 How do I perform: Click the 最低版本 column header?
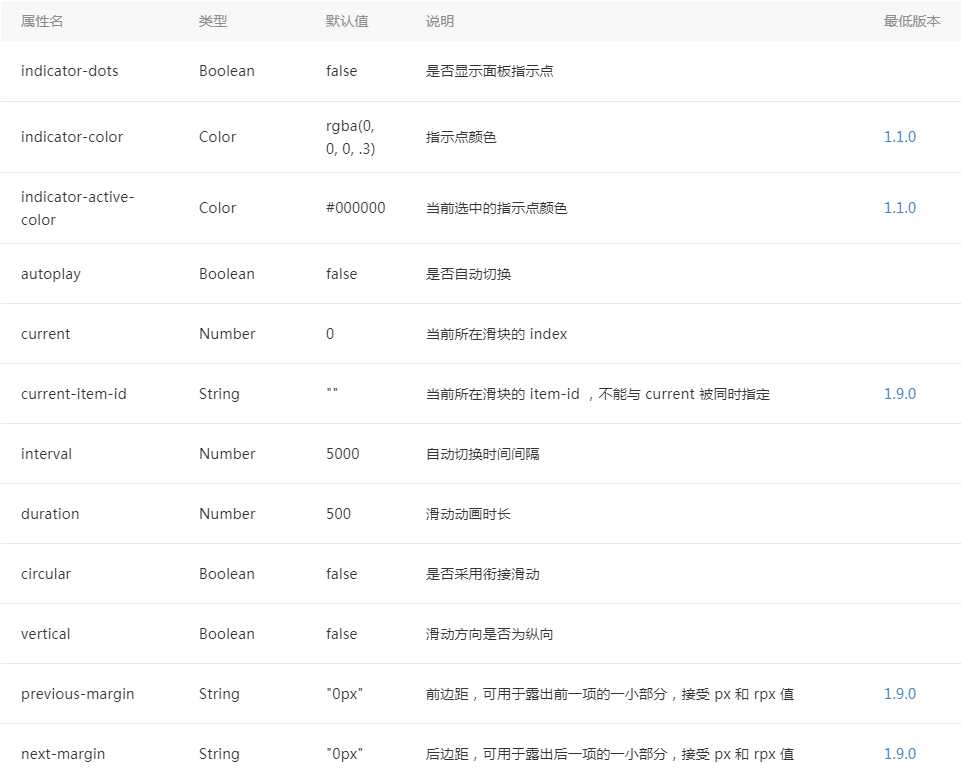(911, 21)
